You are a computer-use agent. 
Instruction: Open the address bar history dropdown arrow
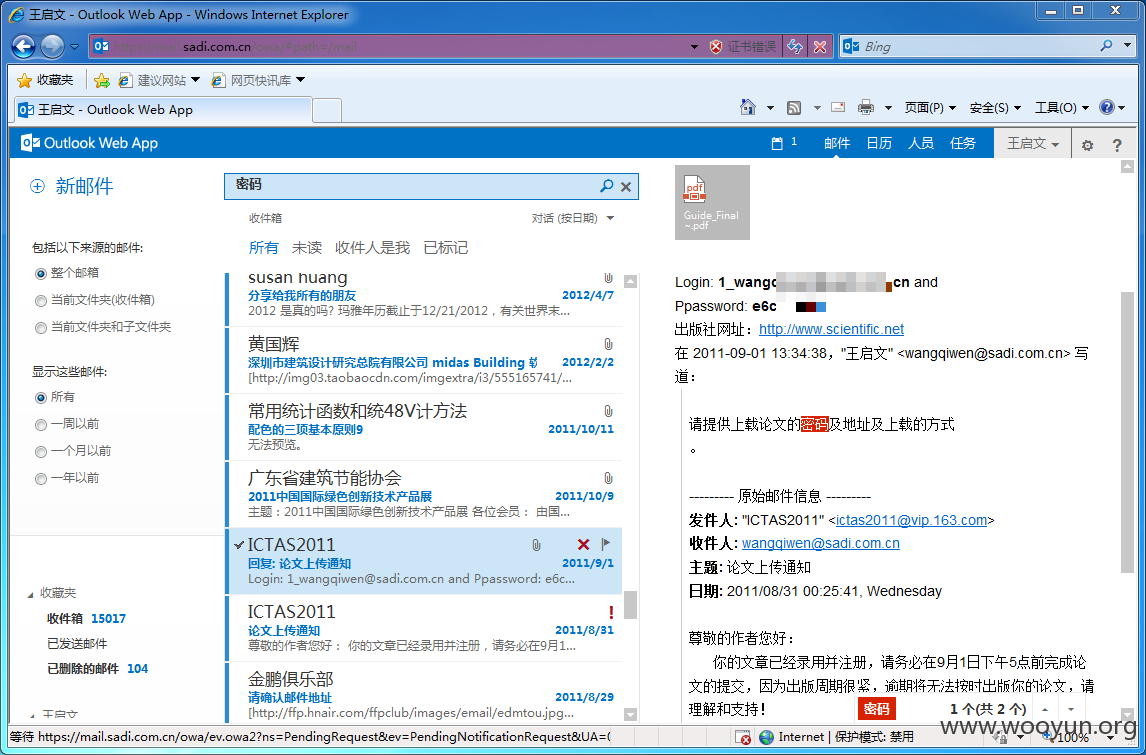tap(694, 47)
